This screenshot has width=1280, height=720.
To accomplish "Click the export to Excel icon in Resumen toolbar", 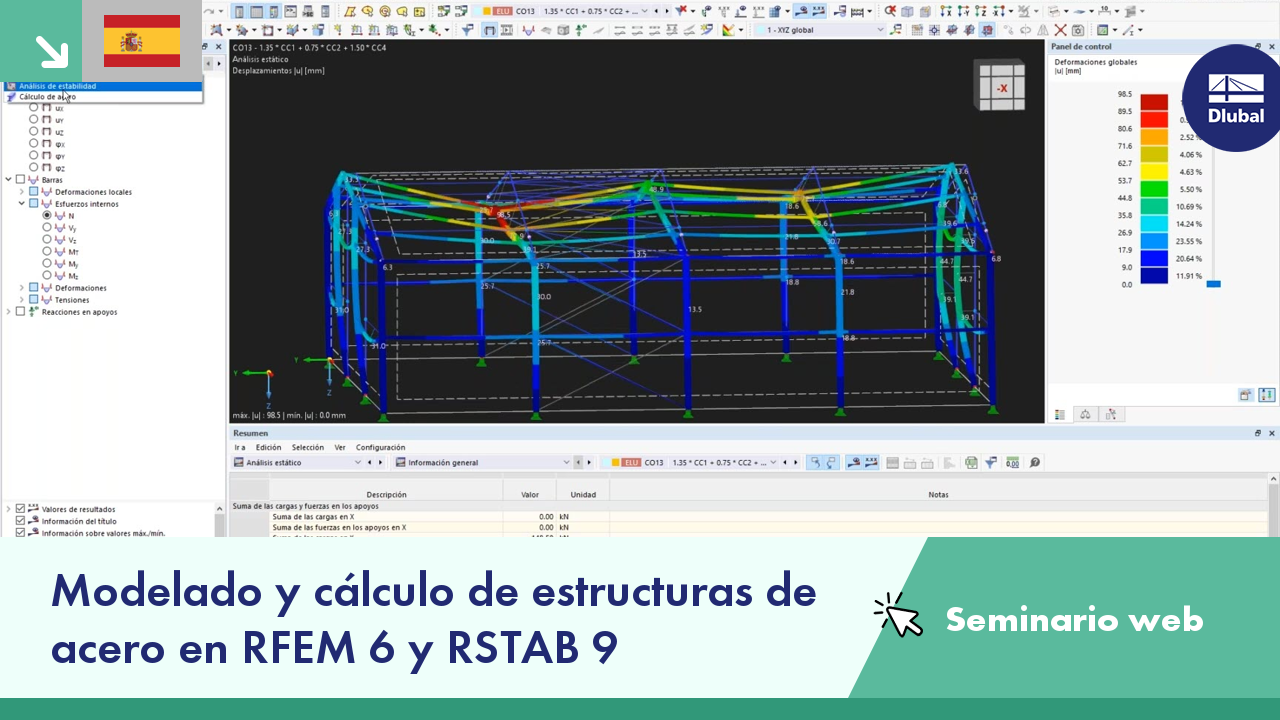I will 971,462.
